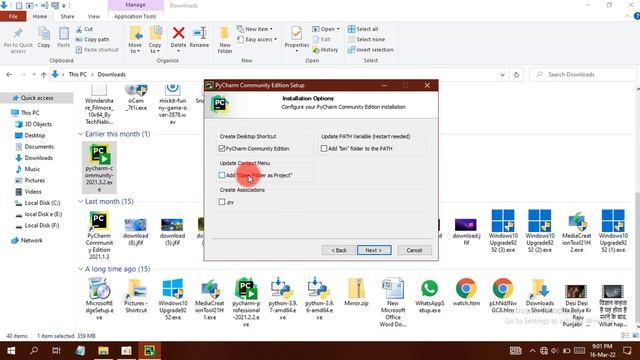Open Task View on taskbar

(56, 351)
